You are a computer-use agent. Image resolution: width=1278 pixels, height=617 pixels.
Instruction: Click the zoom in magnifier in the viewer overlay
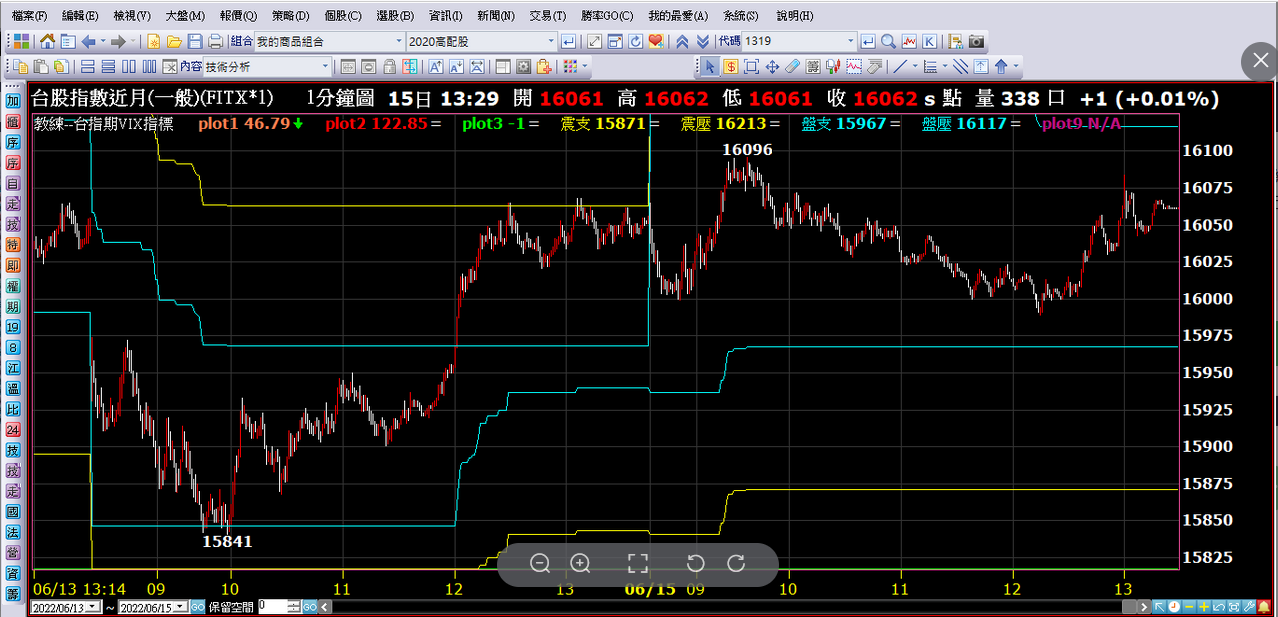click(x=580, y=563)
